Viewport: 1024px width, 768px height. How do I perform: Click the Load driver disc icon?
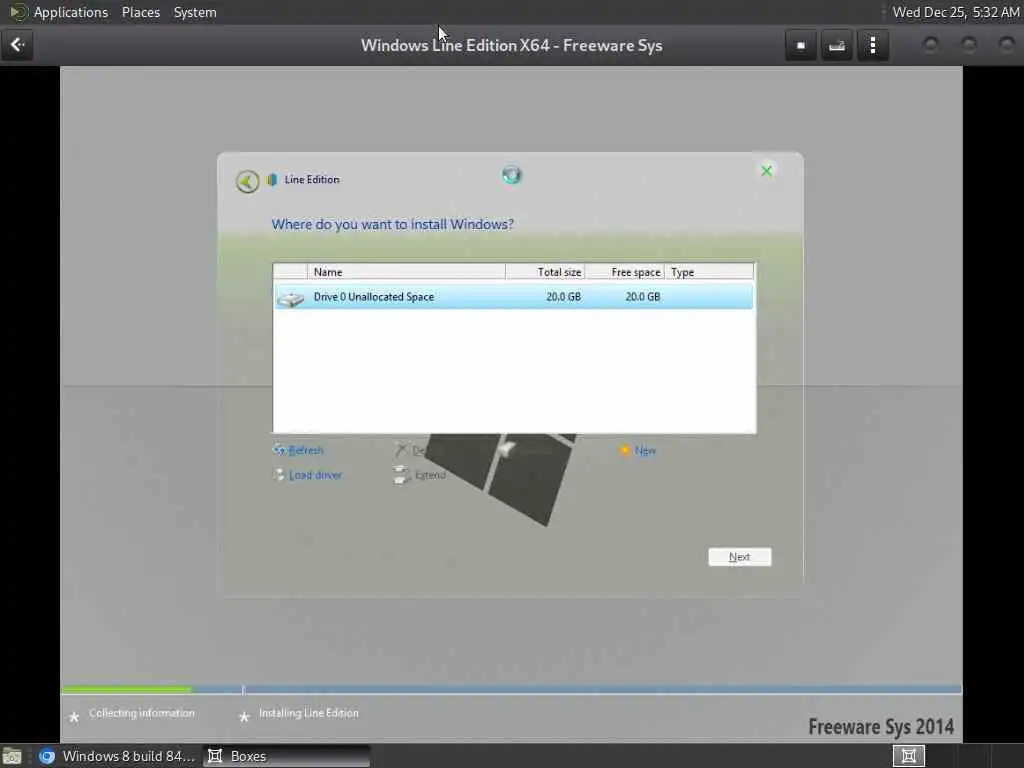click(x=279, y=475)
